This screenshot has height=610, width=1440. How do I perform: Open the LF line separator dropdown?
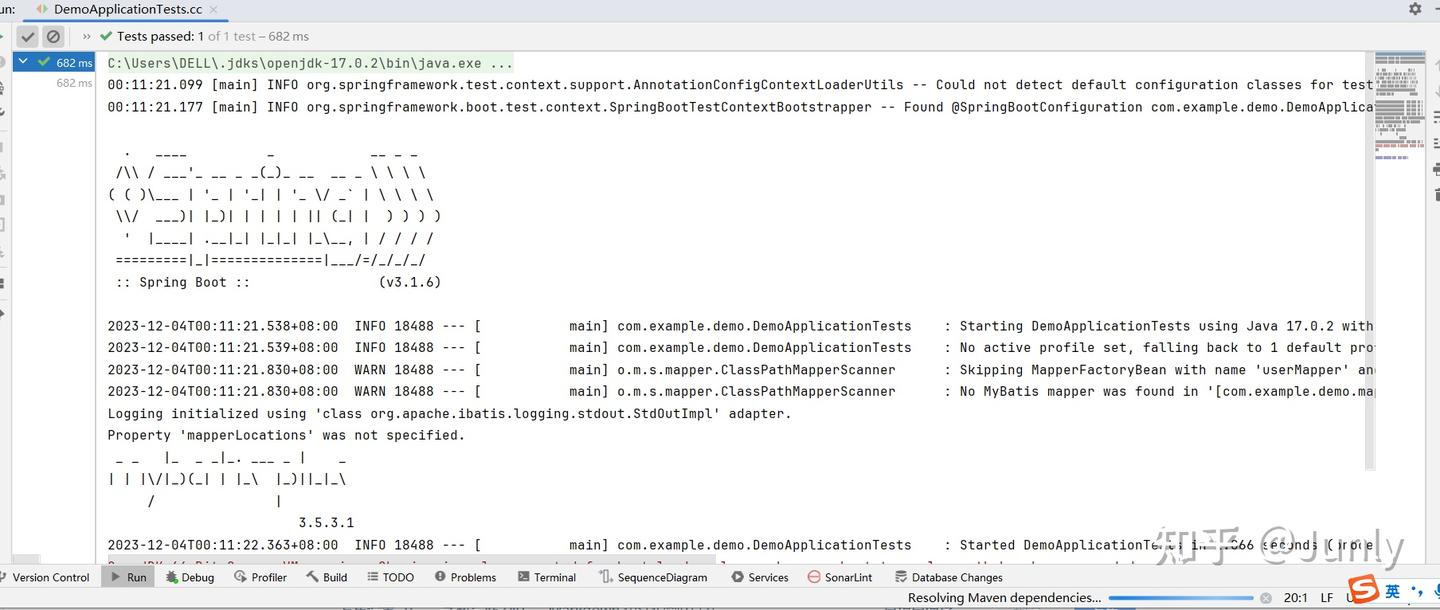click(x=1326, y=597)
